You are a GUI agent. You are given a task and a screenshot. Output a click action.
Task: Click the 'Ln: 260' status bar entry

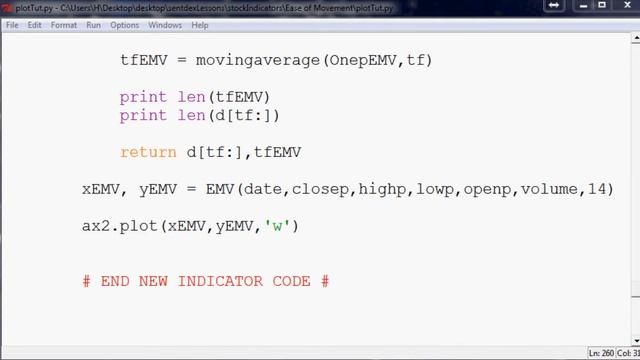tap(601, 353)
